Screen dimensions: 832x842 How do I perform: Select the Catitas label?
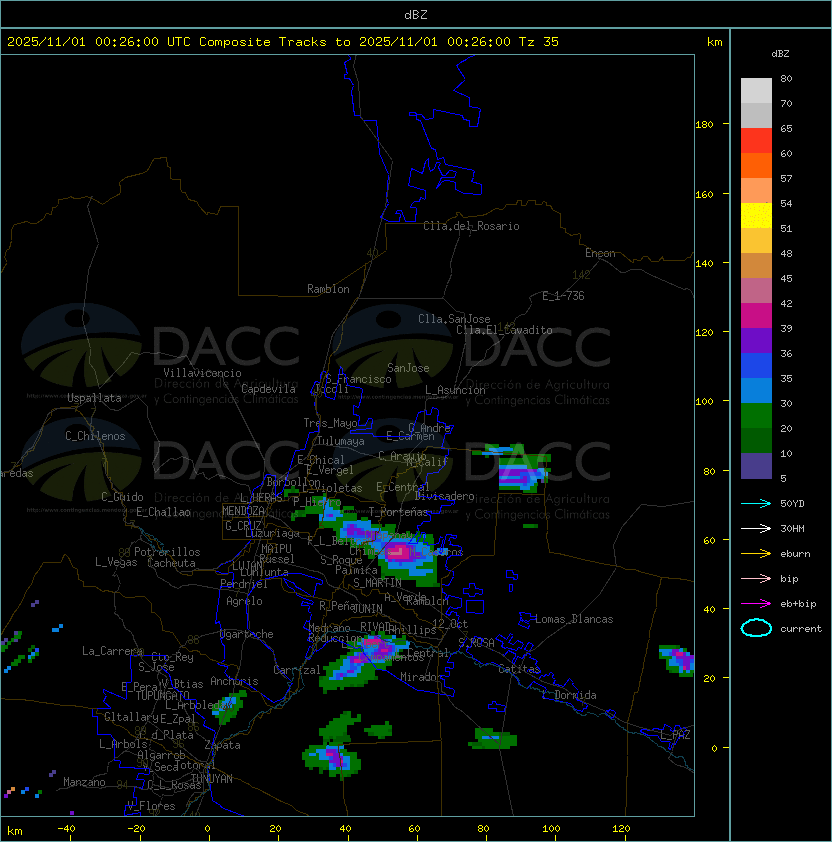(x=519, y=669)
